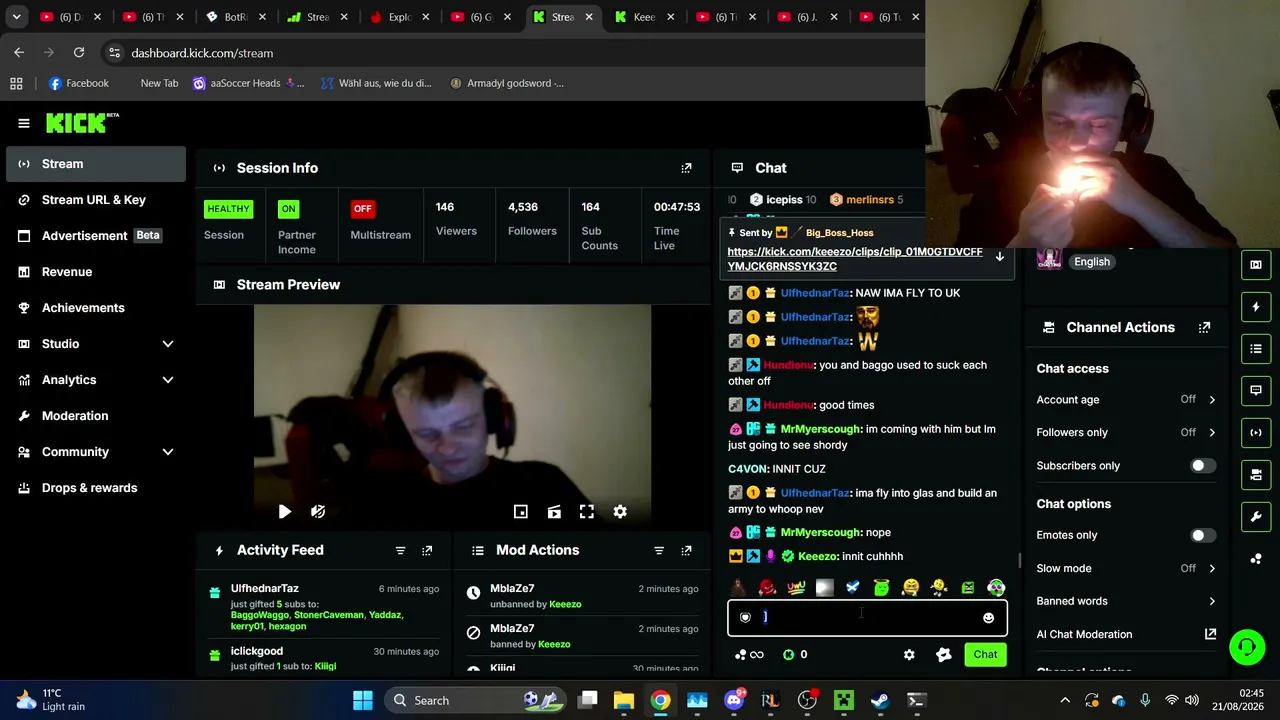This screenshot has width=1280, height=720.
Task: Open UlfhednarTaz profile in Activity Feed
Action: click(x=264, y=589)
